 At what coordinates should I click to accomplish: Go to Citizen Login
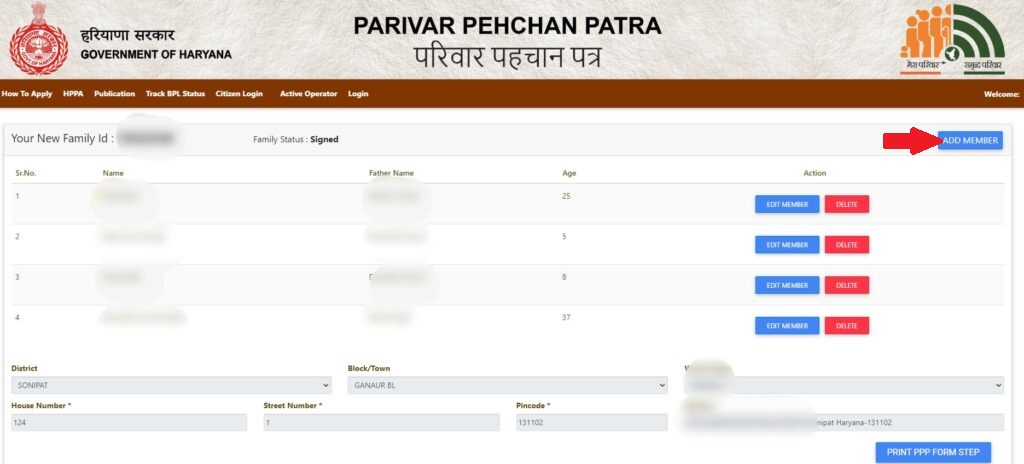(x=239, y=94)
